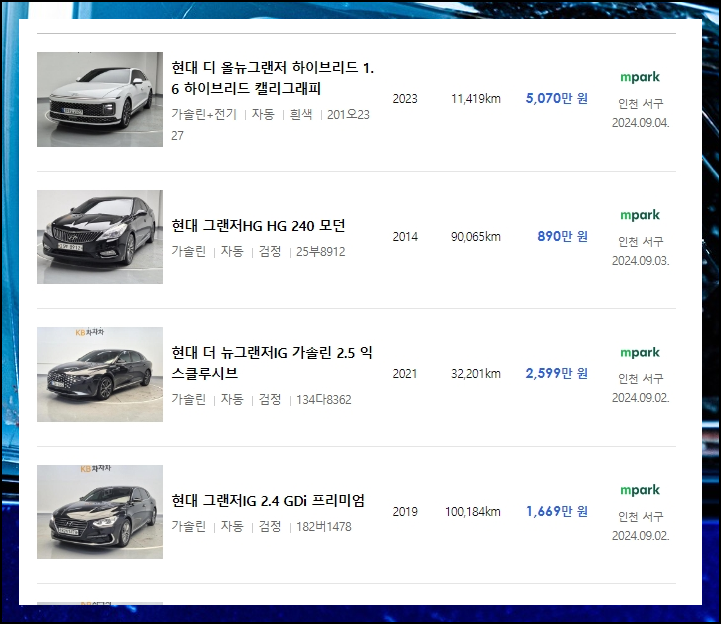Click the model year 2021
Screen dimensions: 721x624
coord(405,374)
